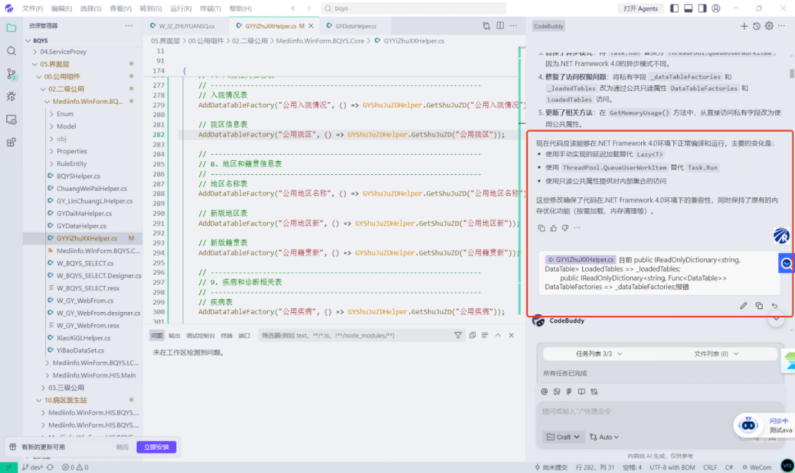
Task: Click the 打开 Agents button
Action: [x=640, y=8]
